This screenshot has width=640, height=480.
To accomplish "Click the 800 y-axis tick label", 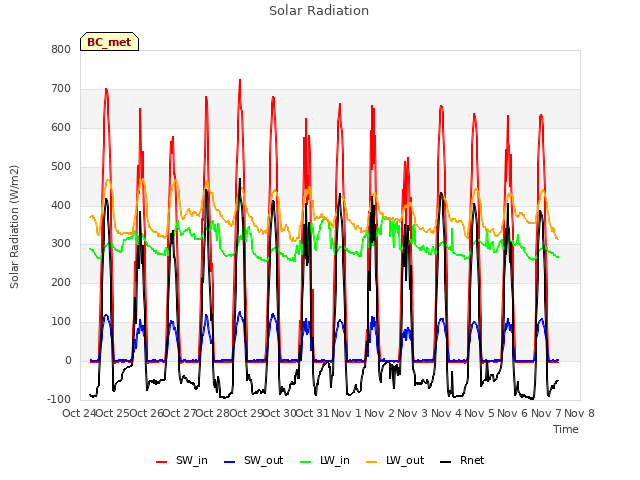I will 61,50.
